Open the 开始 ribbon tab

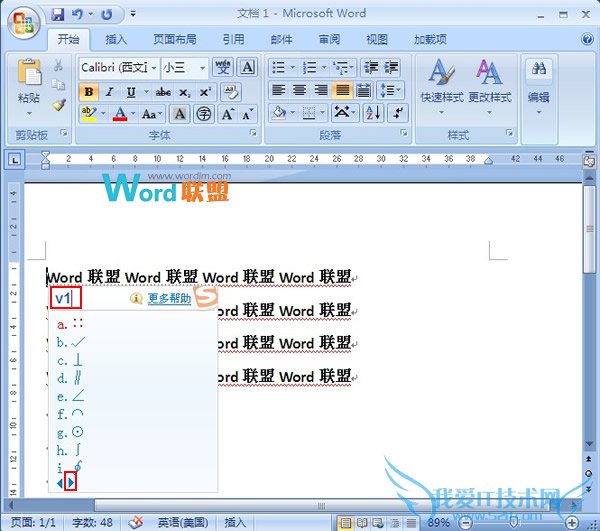[x=68, y=39]
